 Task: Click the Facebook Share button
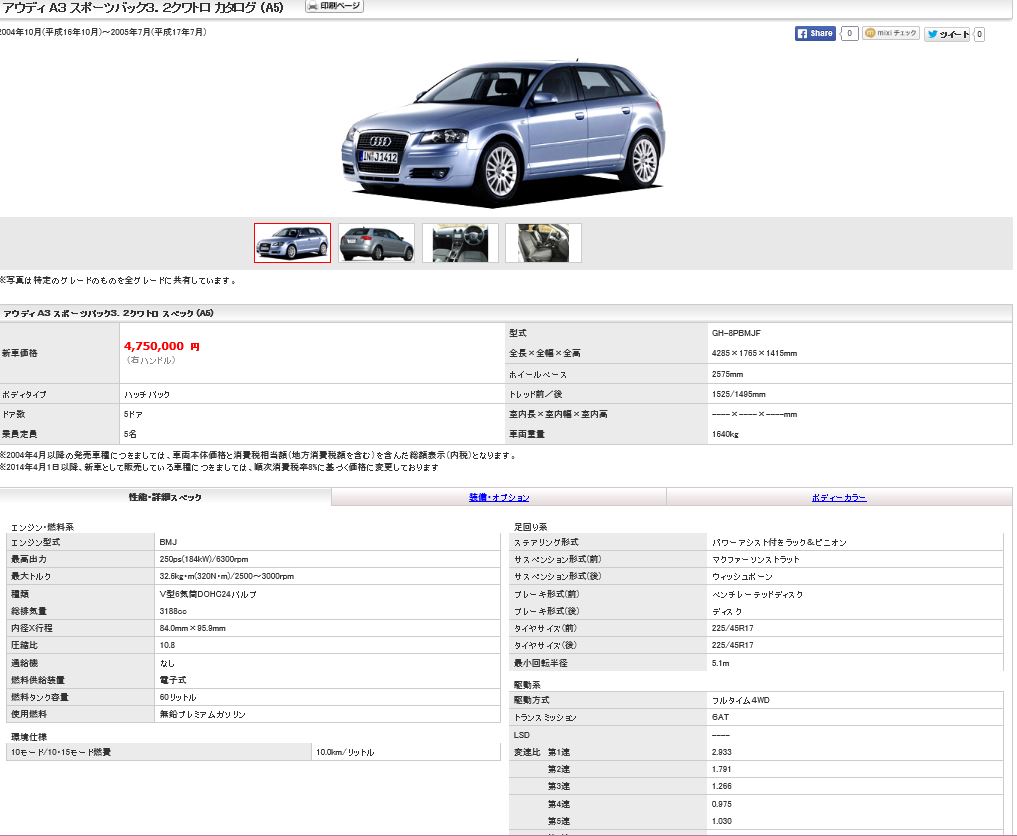coord(815,33)
